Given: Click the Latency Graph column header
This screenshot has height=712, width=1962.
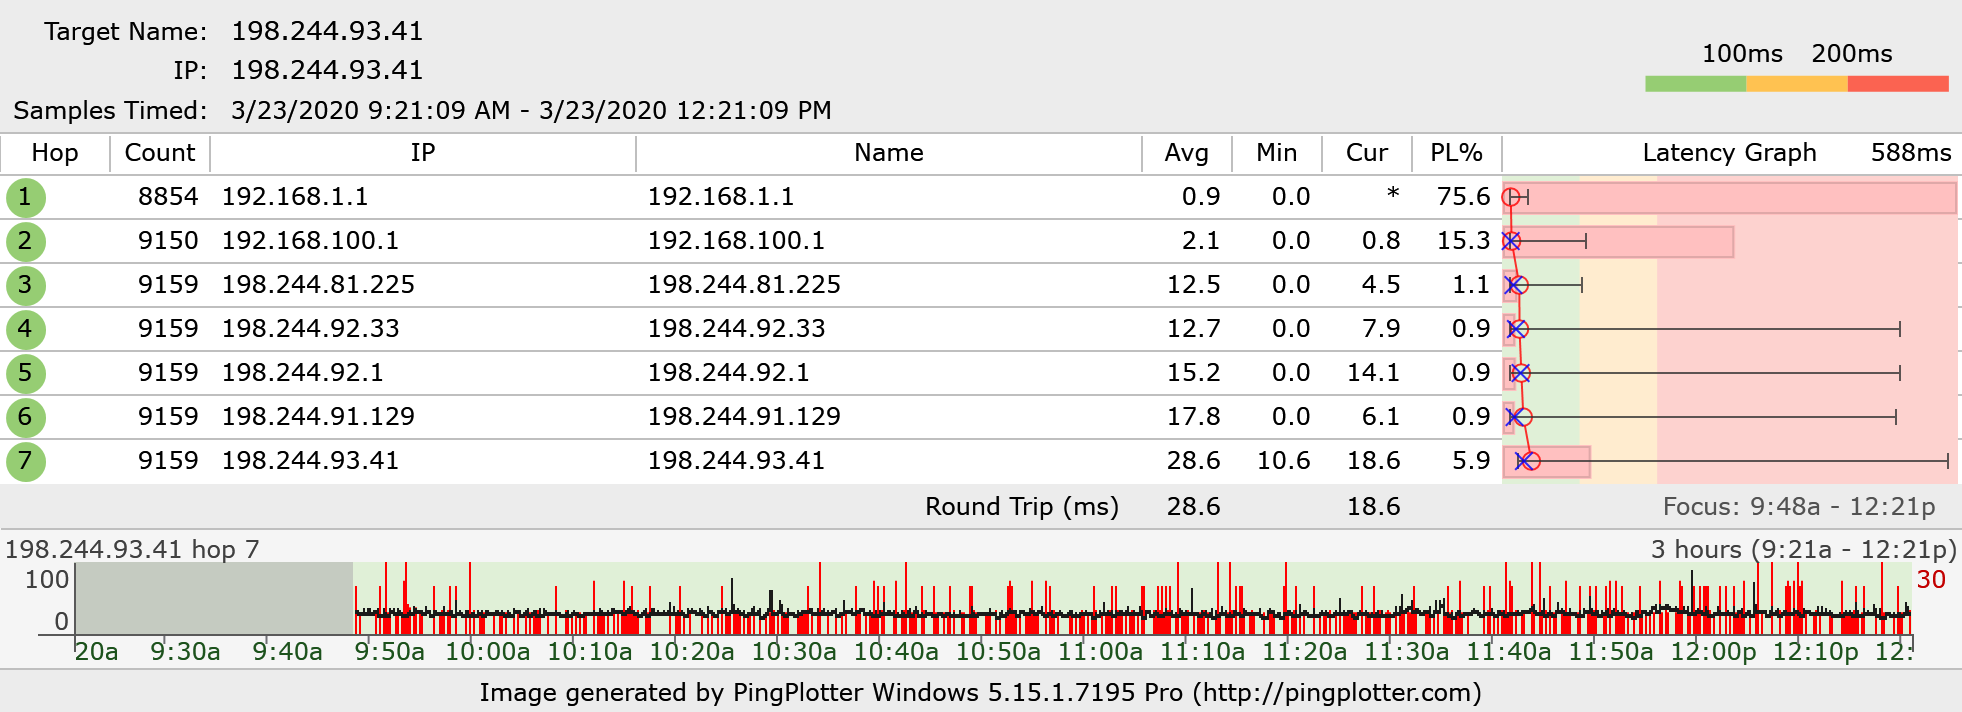Looking at the screenshot, I should [1729, 153].
